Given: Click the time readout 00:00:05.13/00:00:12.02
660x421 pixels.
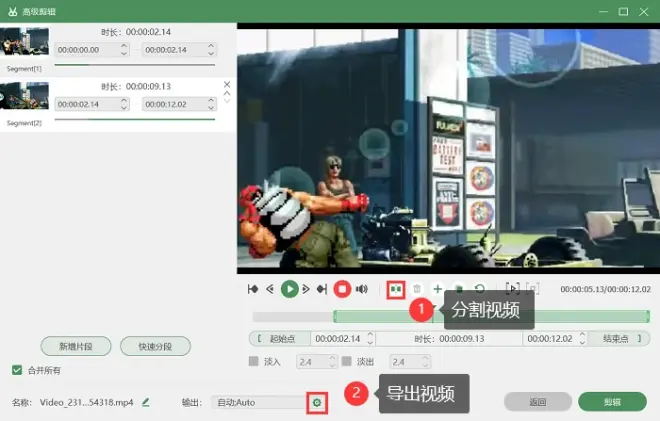Looking at the screenshot, I should [x=605, y=289].
